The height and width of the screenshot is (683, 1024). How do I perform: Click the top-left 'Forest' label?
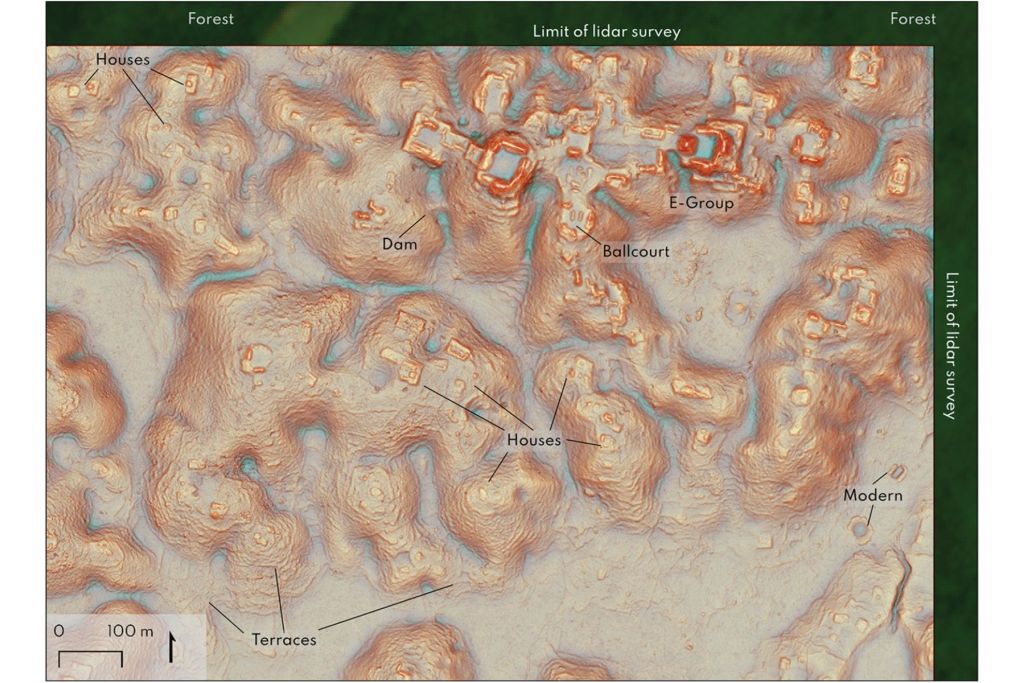click(x=211, y=18)
